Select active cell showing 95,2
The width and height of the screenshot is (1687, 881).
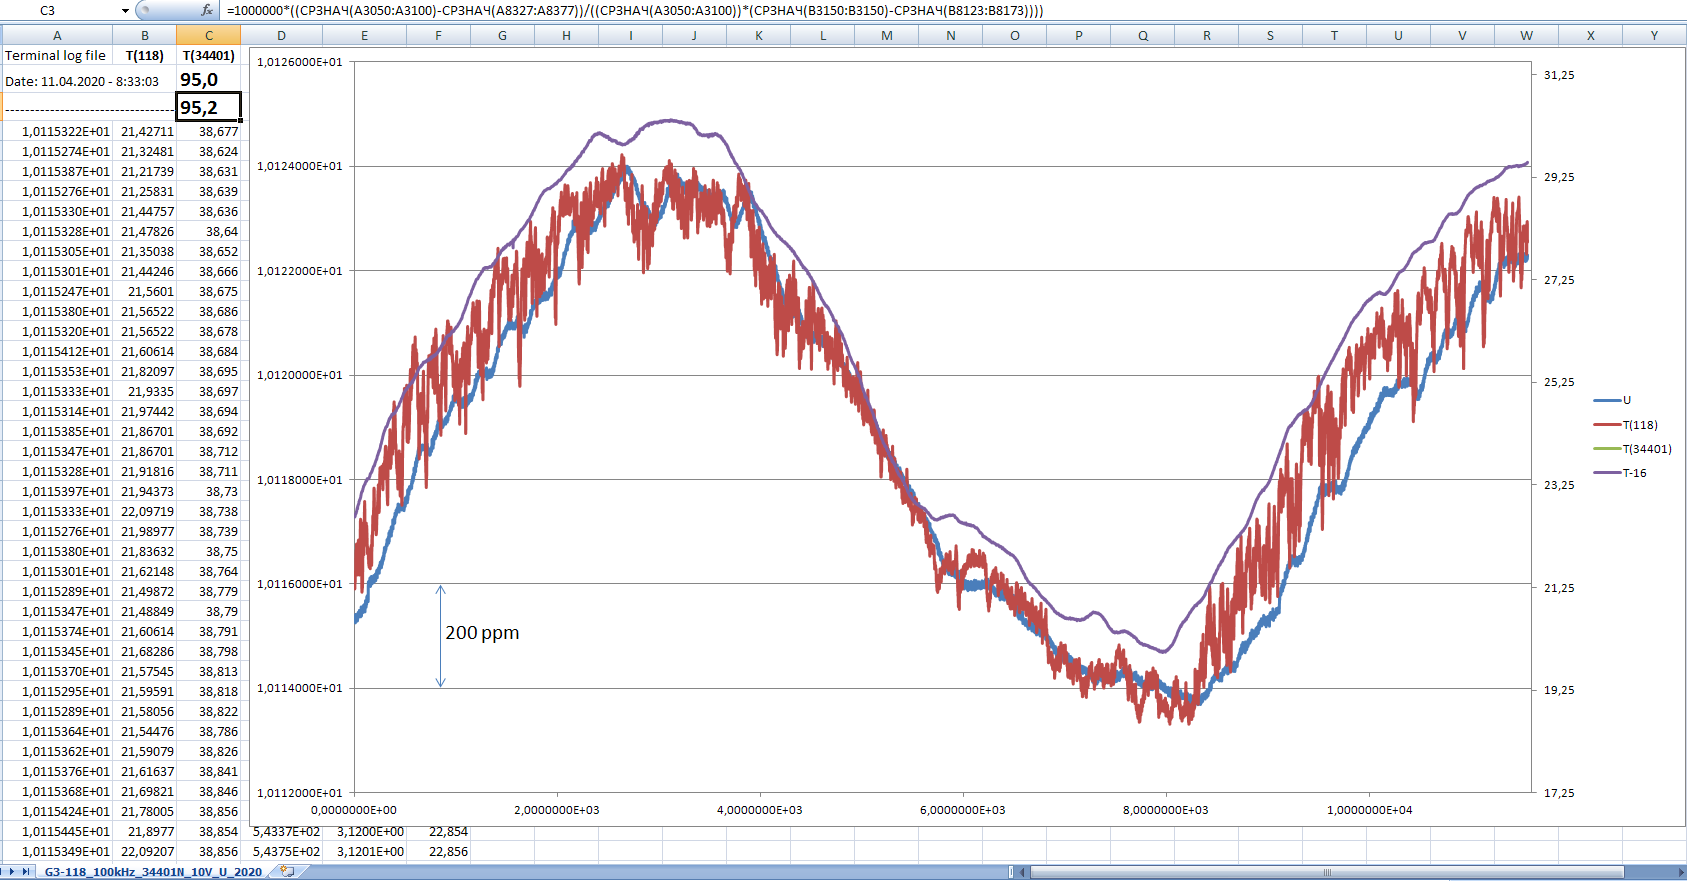click(x=209, y=107)
